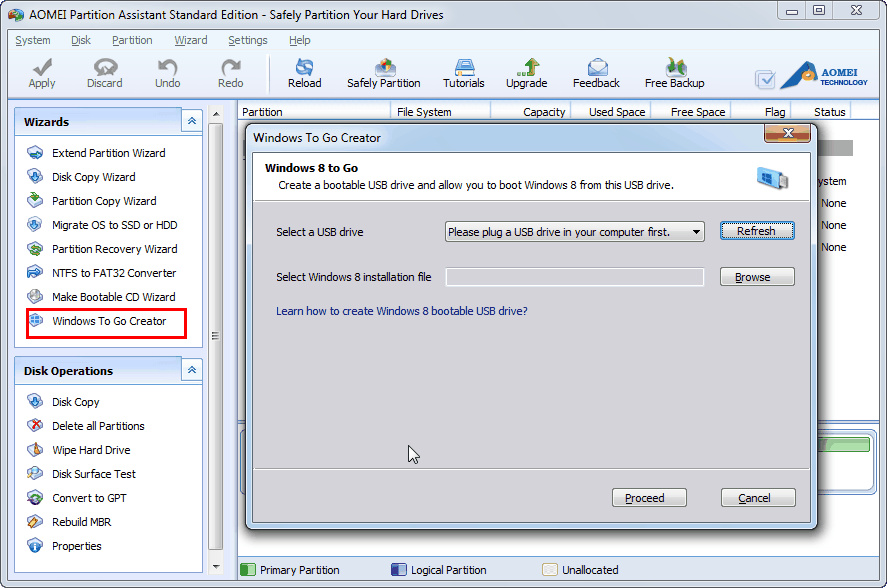Image resolution: width=887 pixels, height=588 pixels.
Task: Open the Help menu
Action: 299,40
